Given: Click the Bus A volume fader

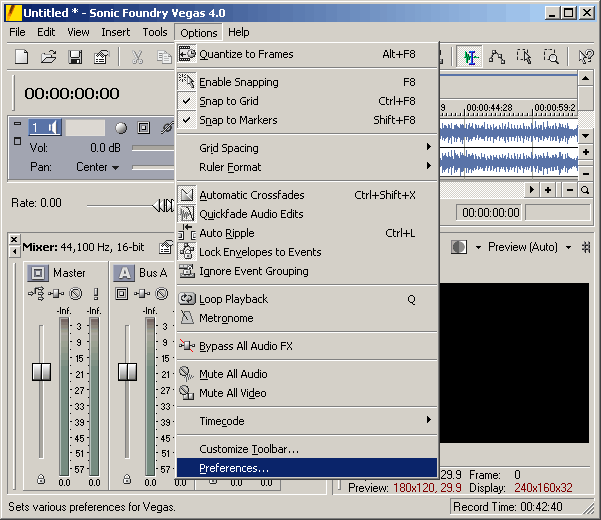Looking at the screenshot, I should point(127,372).
